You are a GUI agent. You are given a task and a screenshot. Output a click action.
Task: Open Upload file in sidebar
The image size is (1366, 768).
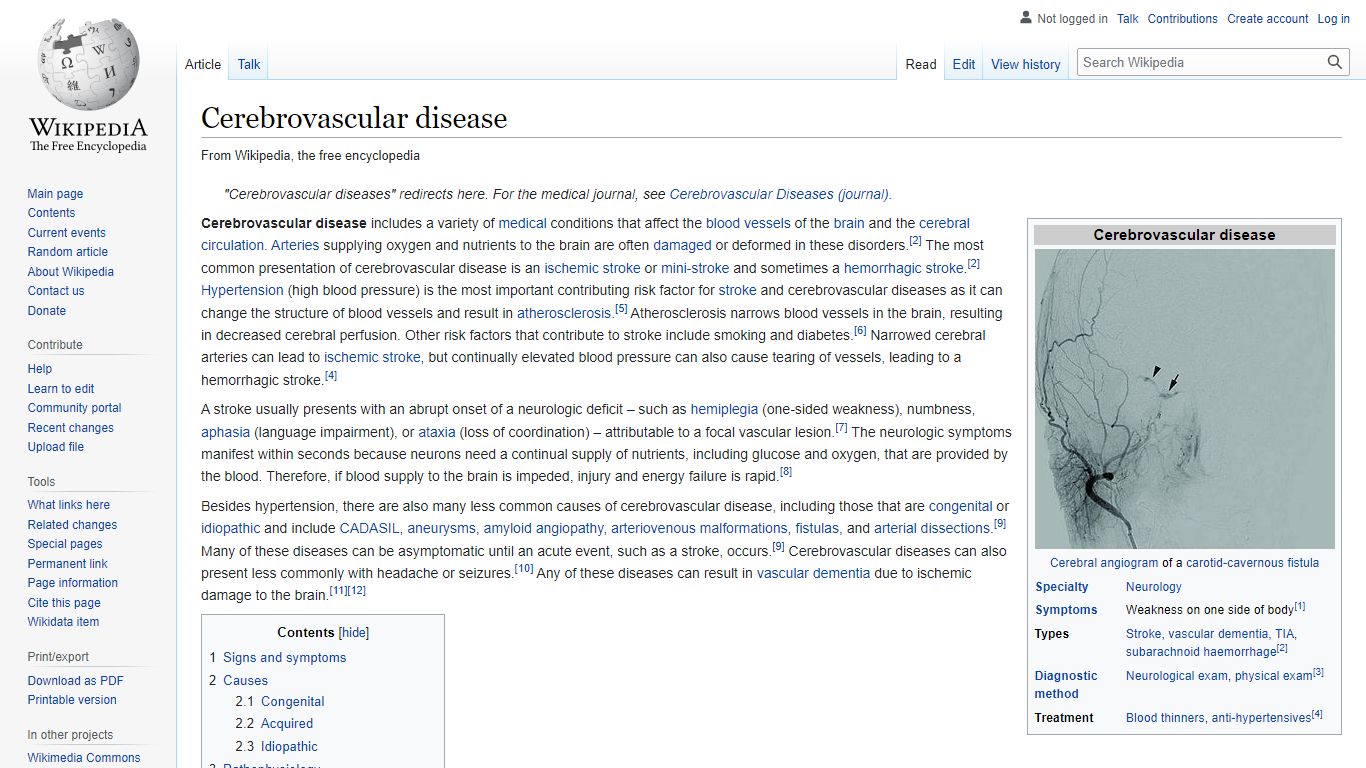pos(56,447)
